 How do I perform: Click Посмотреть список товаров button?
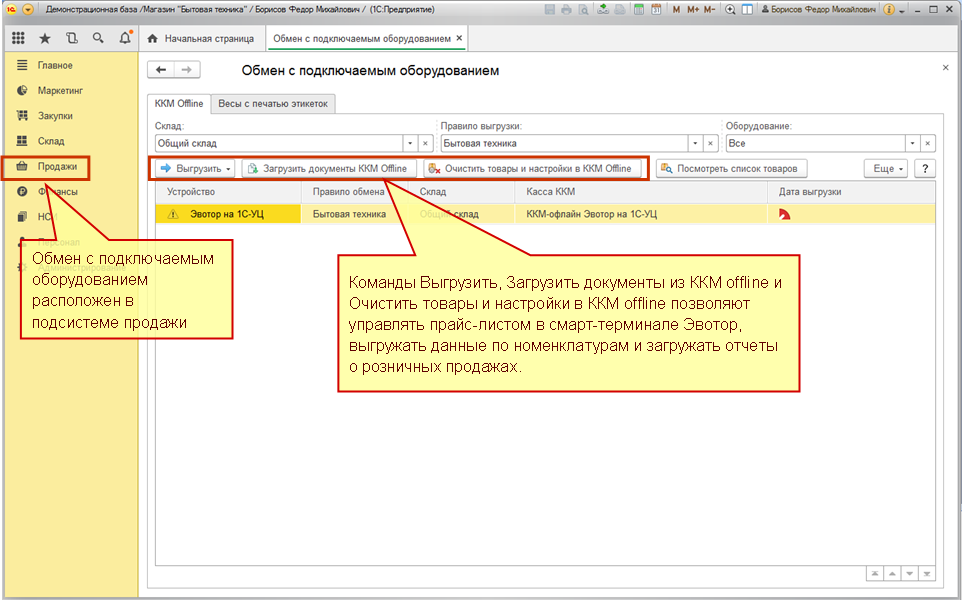click(x=731, y=168)
